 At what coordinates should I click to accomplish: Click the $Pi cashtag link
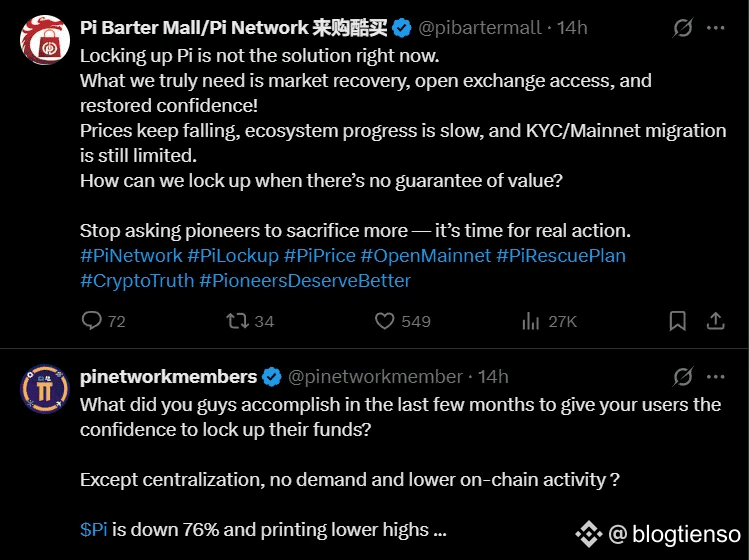click(x=94, y=529)
